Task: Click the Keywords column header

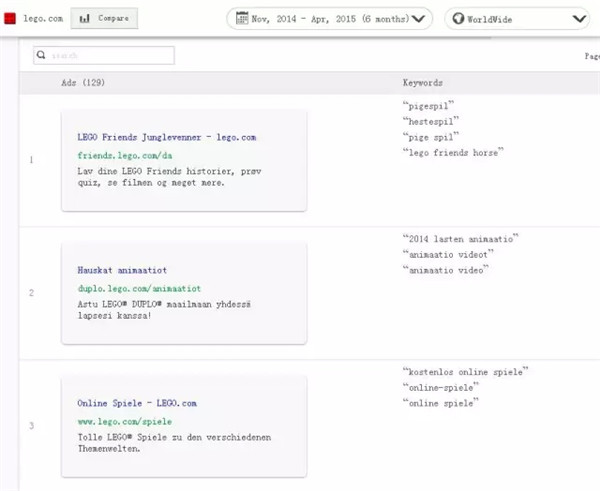Action: (x=423, y=83)
